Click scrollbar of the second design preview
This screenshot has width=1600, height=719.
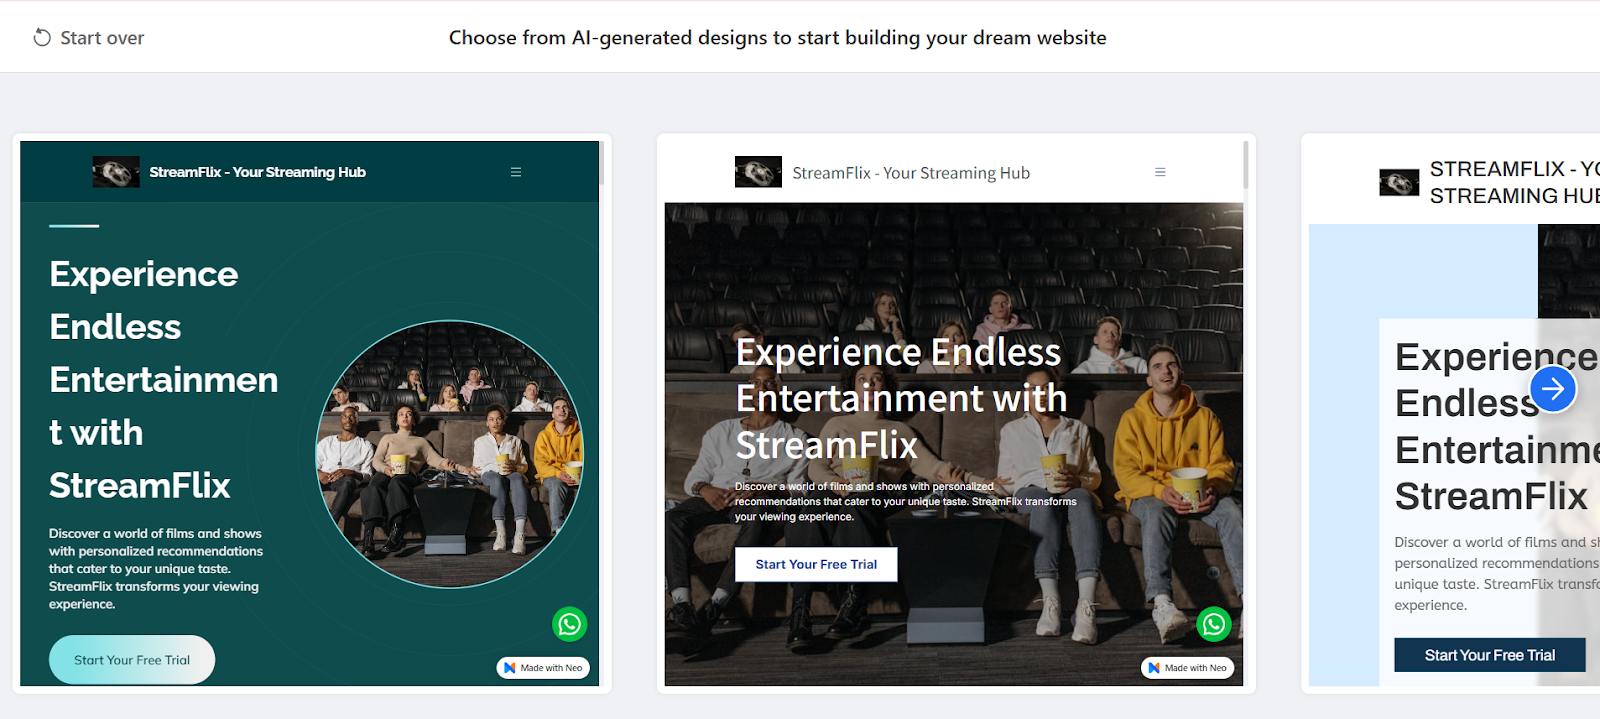pyautogui.click(x=1246, y=165)
